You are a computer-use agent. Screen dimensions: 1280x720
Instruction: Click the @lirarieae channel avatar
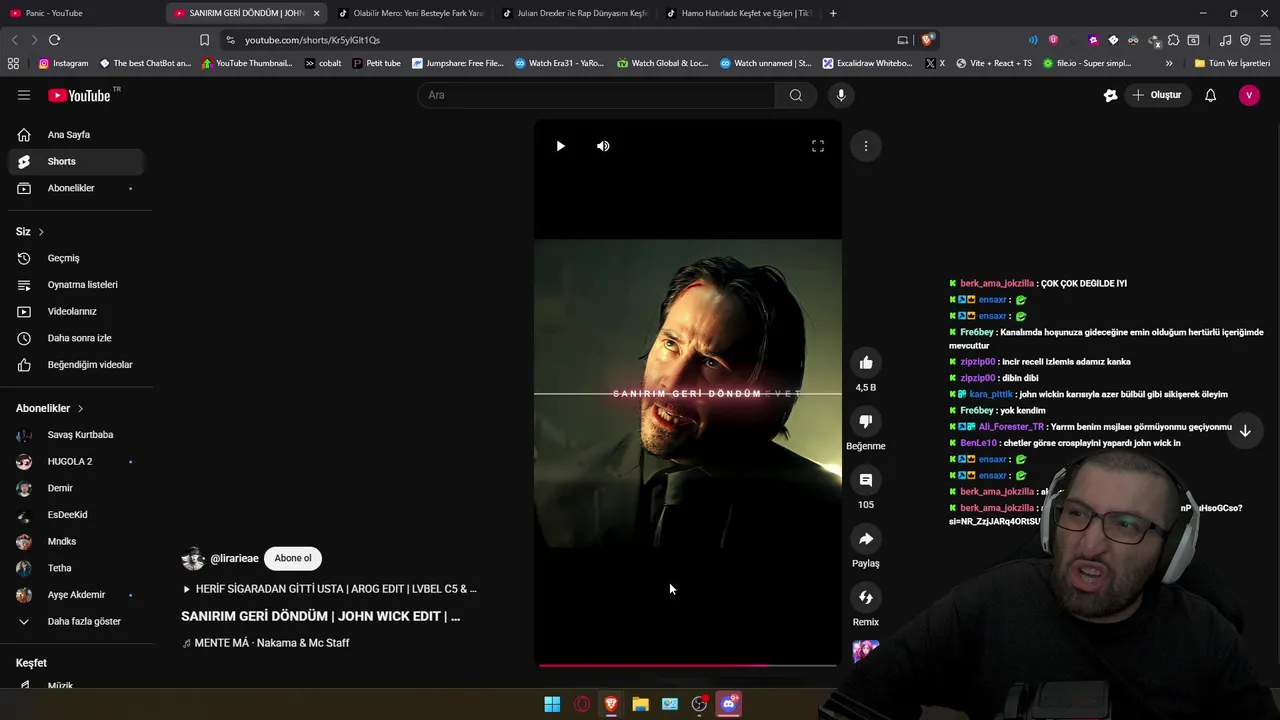pos(193,559)
